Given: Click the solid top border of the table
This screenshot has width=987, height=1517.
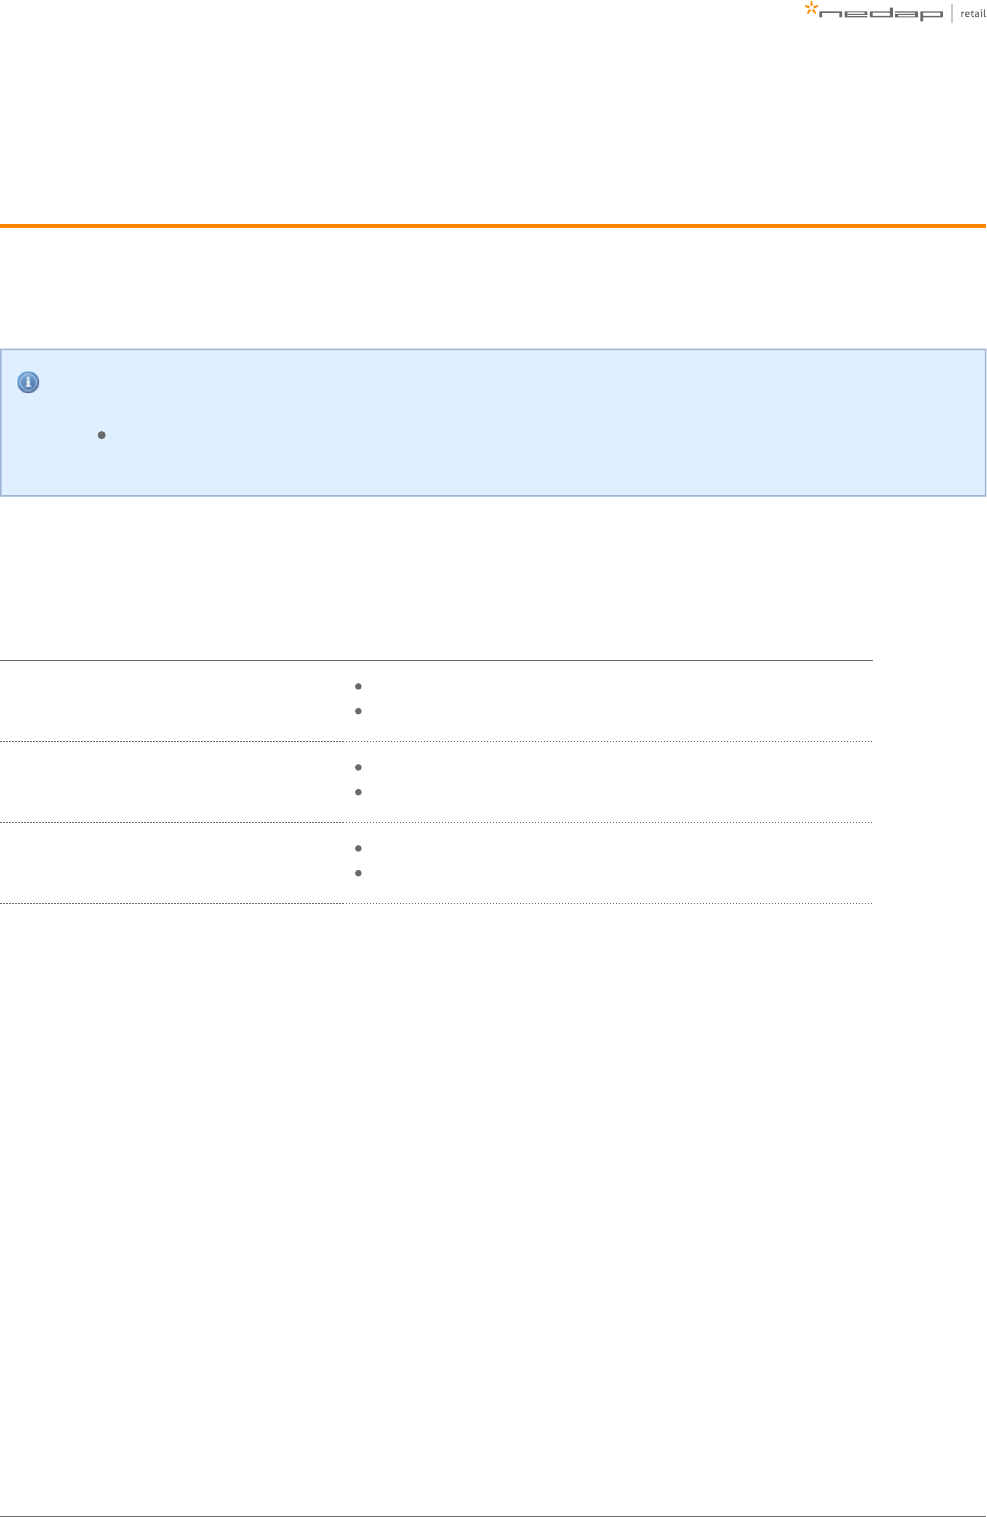Looking at the screenshot, I should (436, 660).
